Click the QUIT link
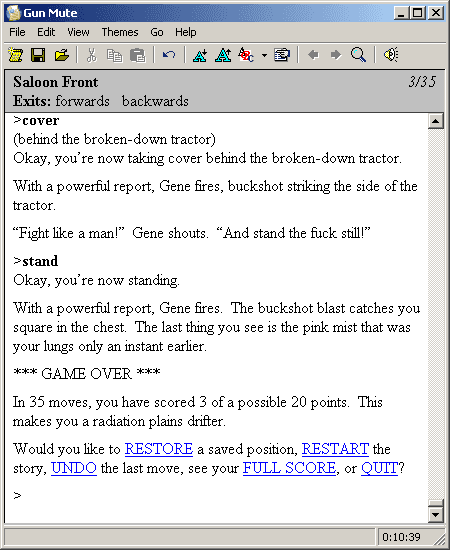 379,468
